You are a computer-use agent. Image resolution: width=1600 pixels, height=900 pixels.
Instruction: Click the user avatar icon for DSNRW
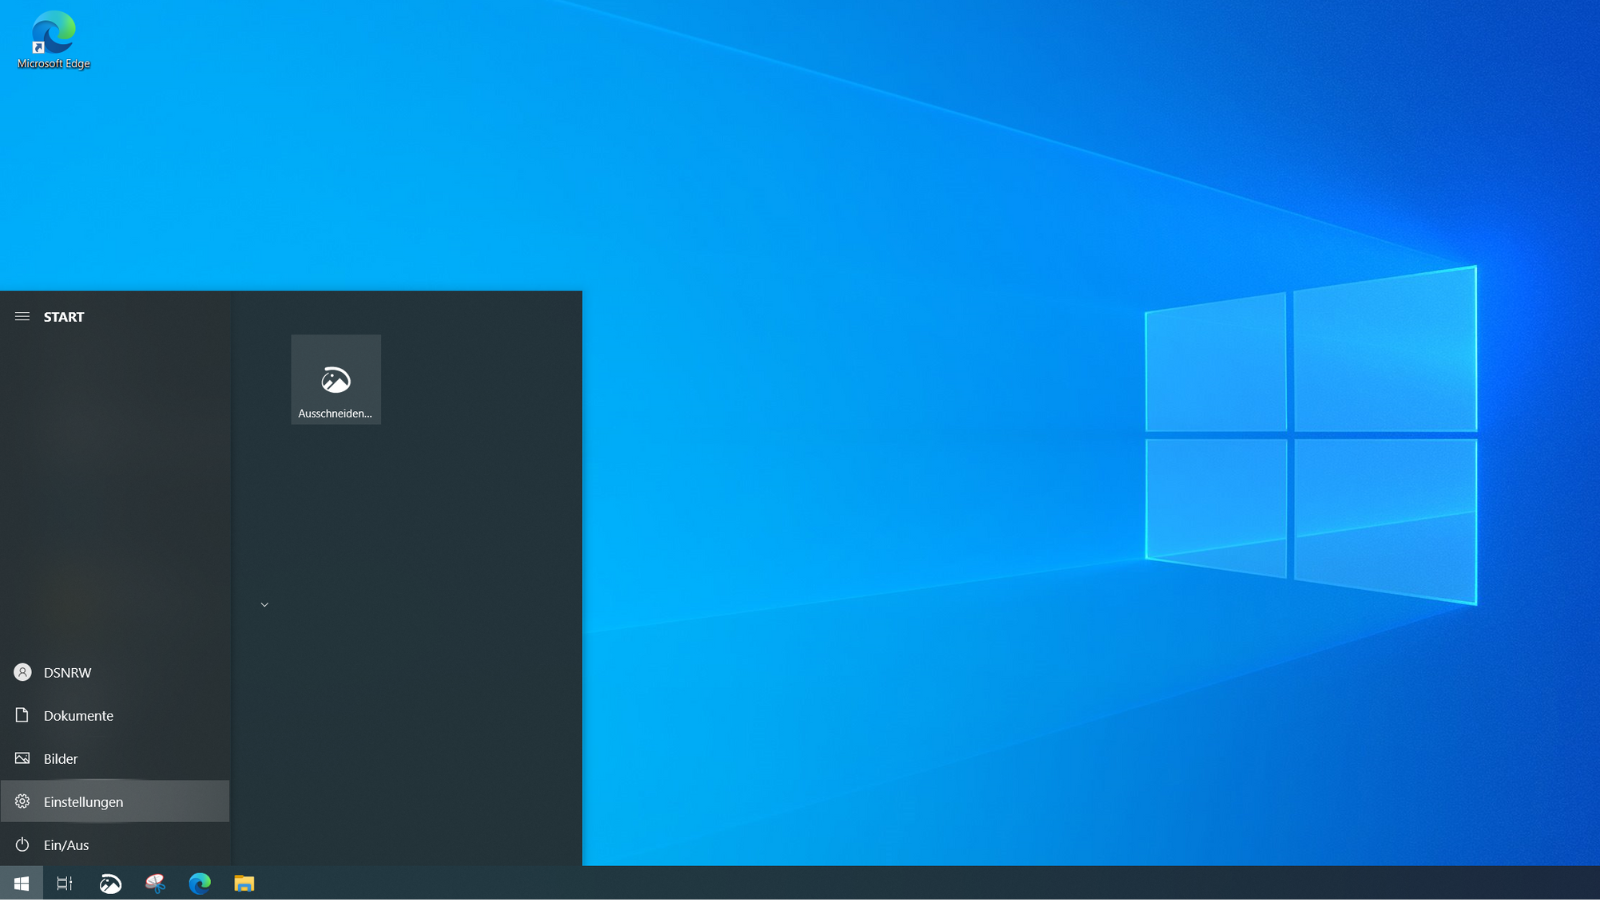[x=22, y=672]
